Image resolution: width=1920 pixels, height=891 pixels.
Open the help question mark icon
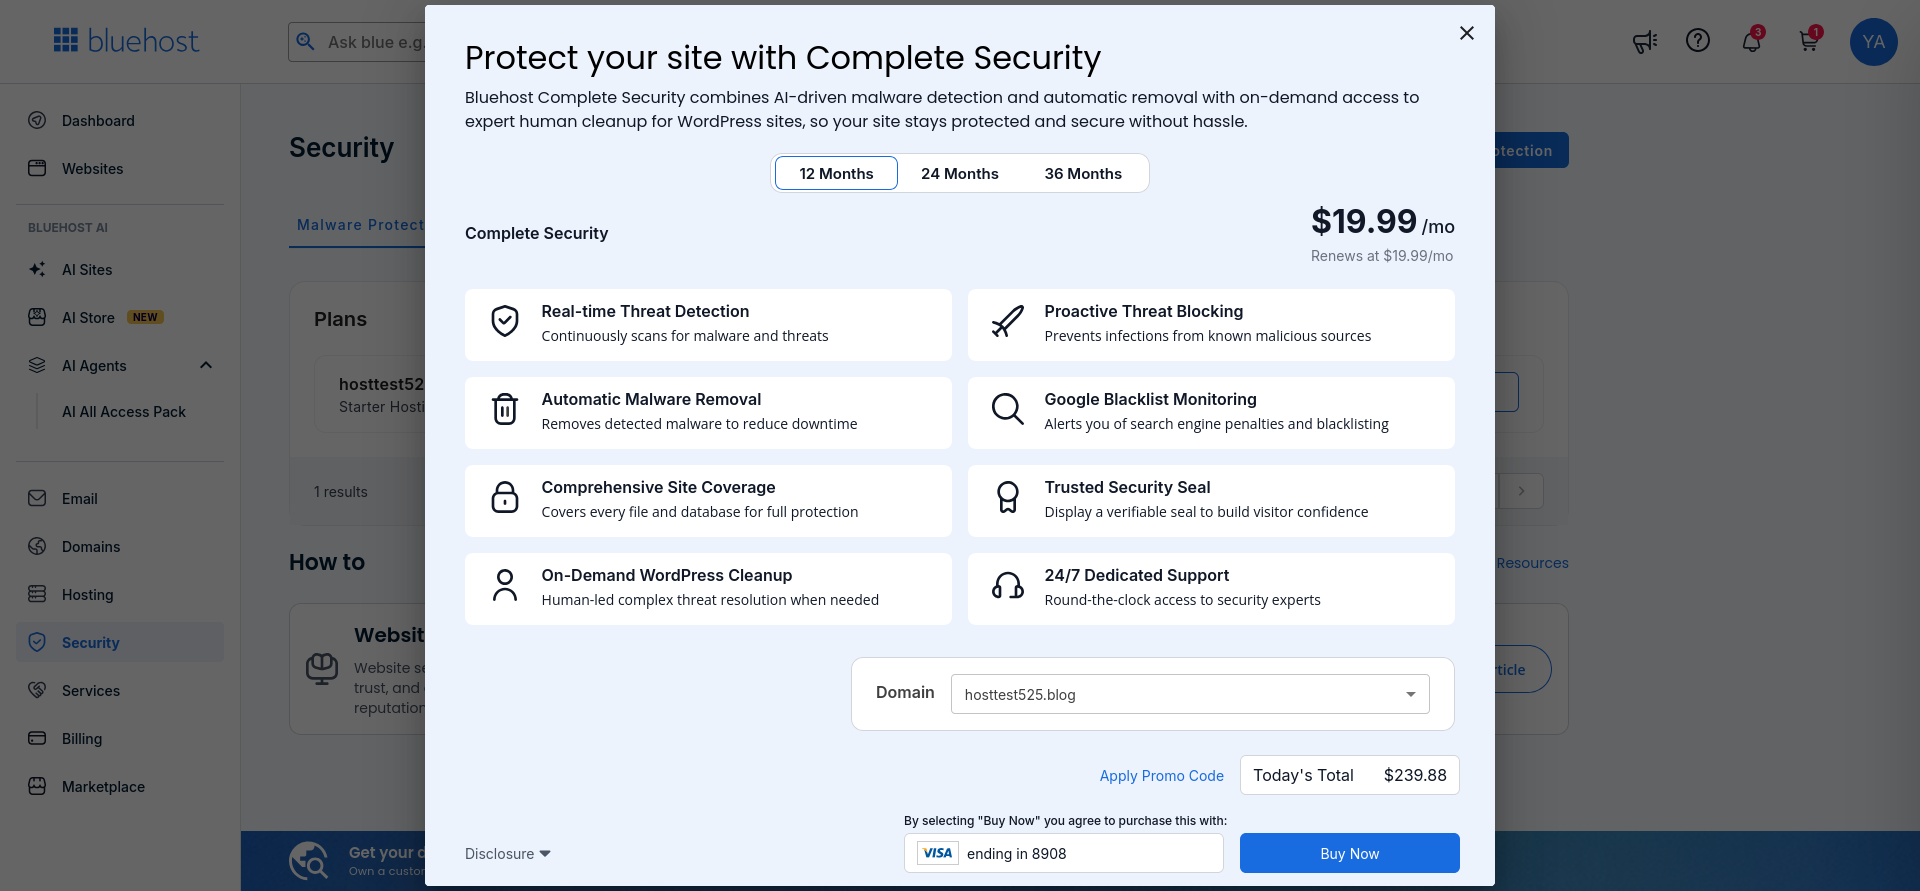coord(1698,40)
